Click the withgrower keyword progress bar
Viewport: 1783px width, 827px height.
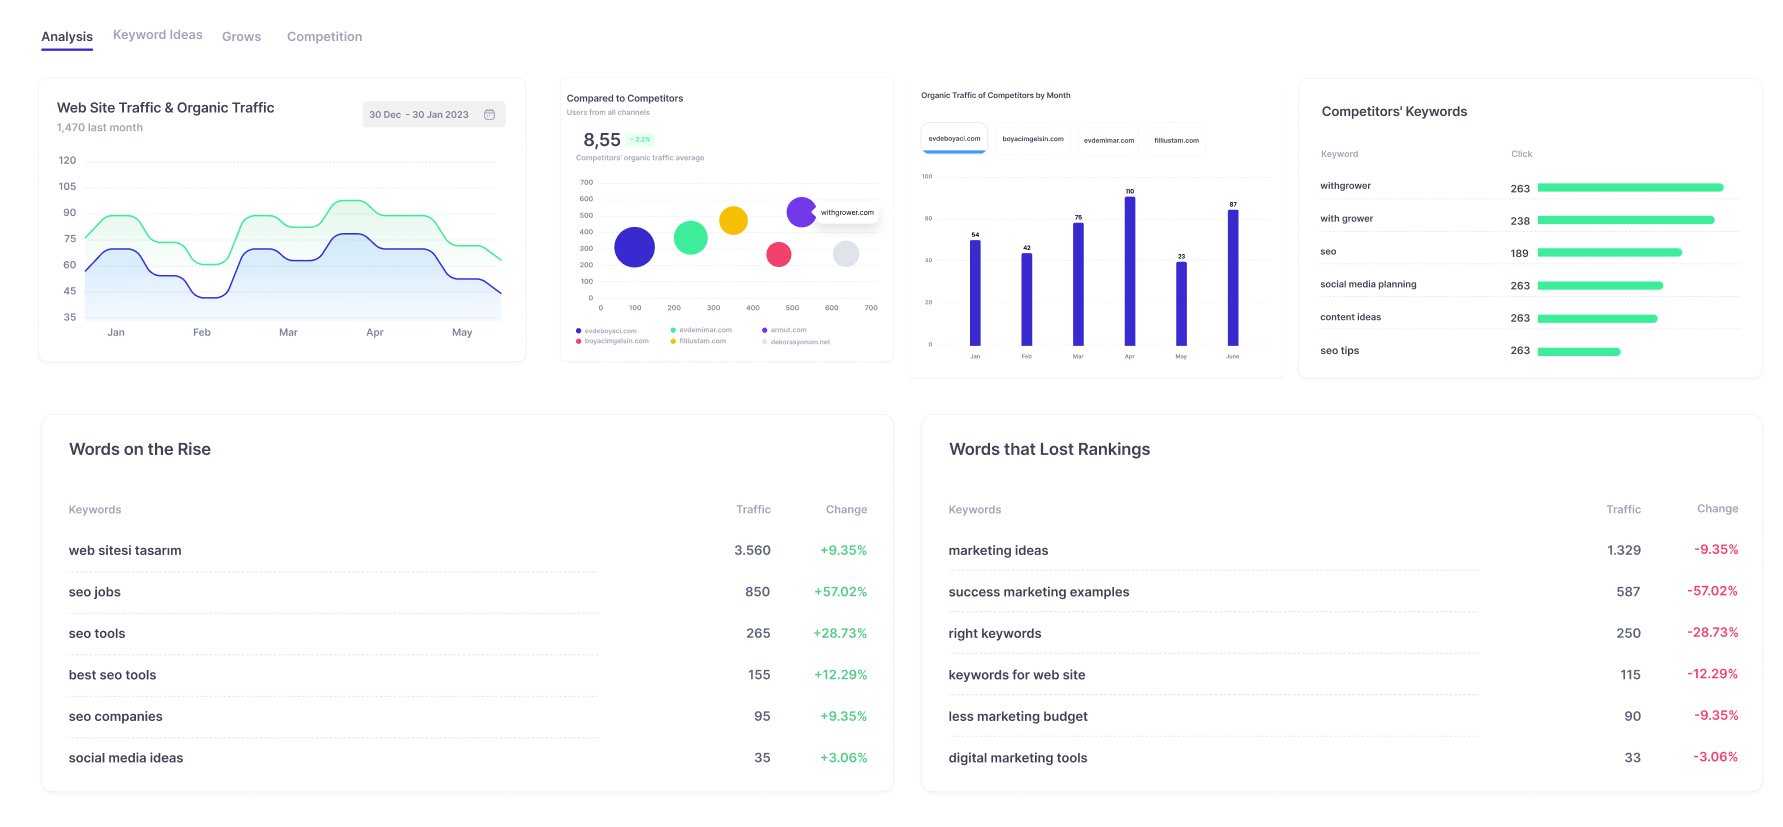coord(1630,188)
